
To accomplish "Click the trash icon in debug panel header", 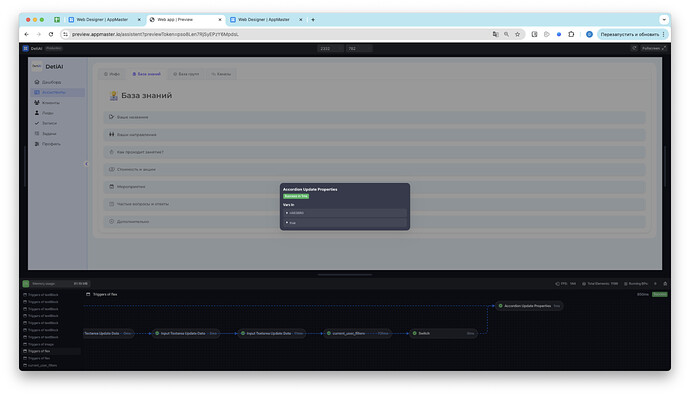I will (665, 284).
